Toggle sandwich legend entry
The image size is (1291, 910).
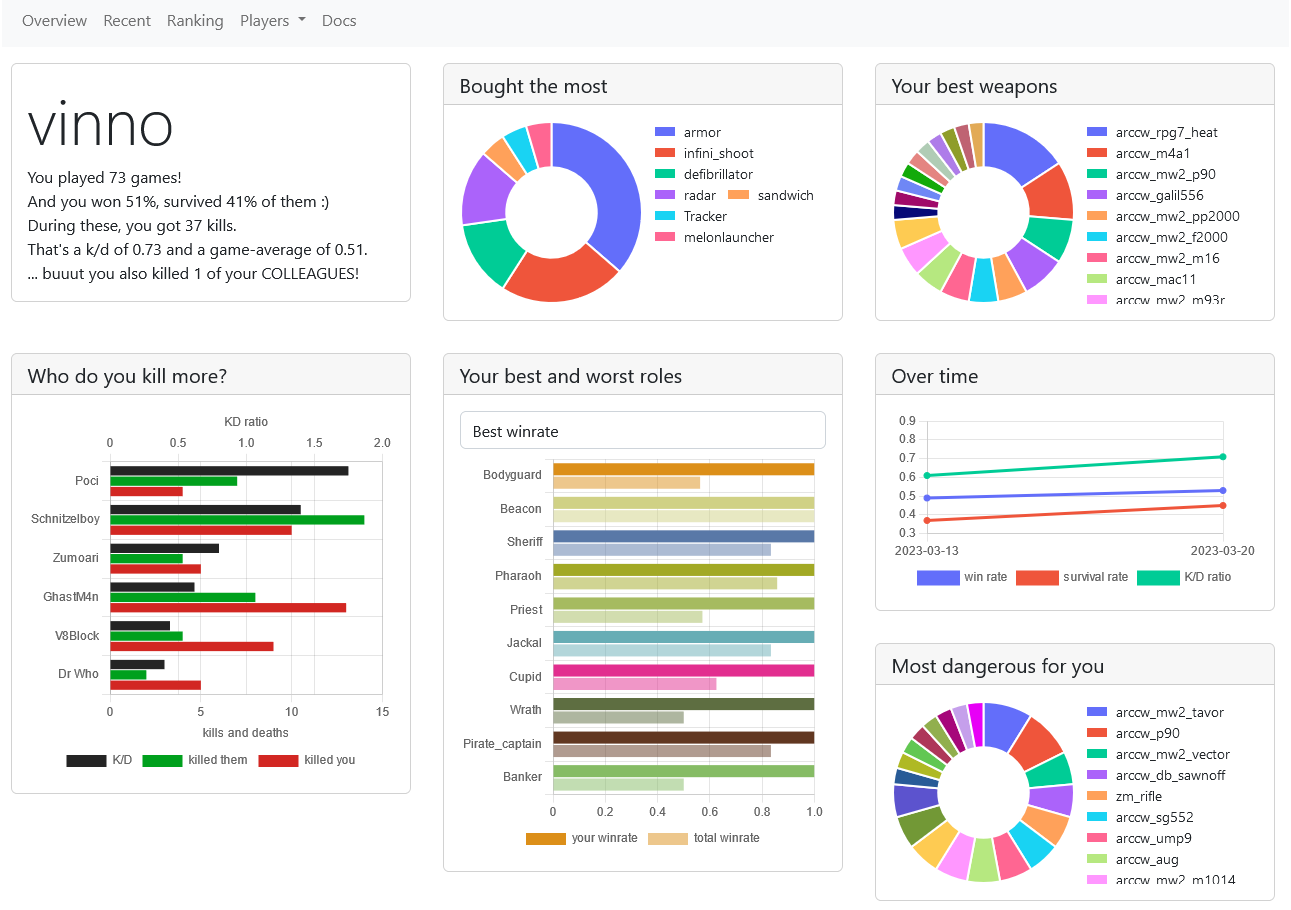pos(770,196)
